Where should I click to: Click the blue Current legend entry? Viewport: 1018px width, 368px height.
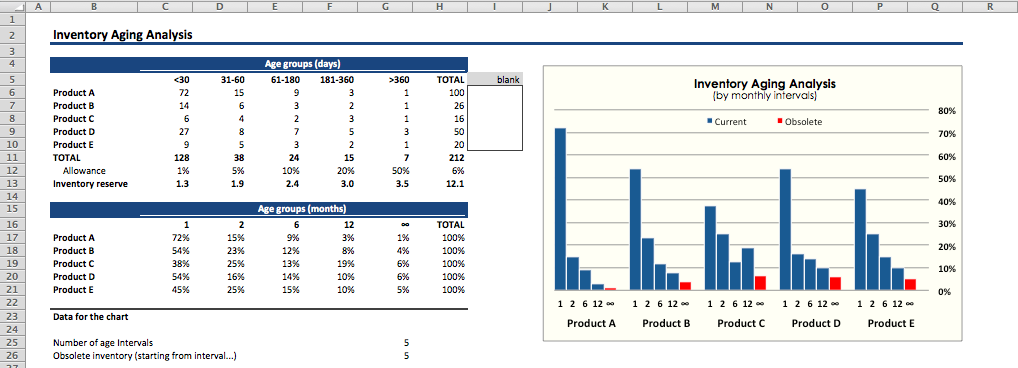(726, 121)
